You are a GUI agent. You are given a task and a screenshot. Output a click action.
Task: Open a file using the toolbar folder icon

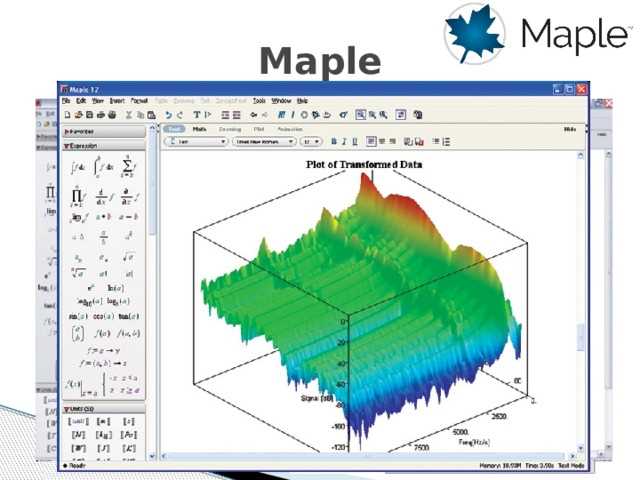(79, 115)
